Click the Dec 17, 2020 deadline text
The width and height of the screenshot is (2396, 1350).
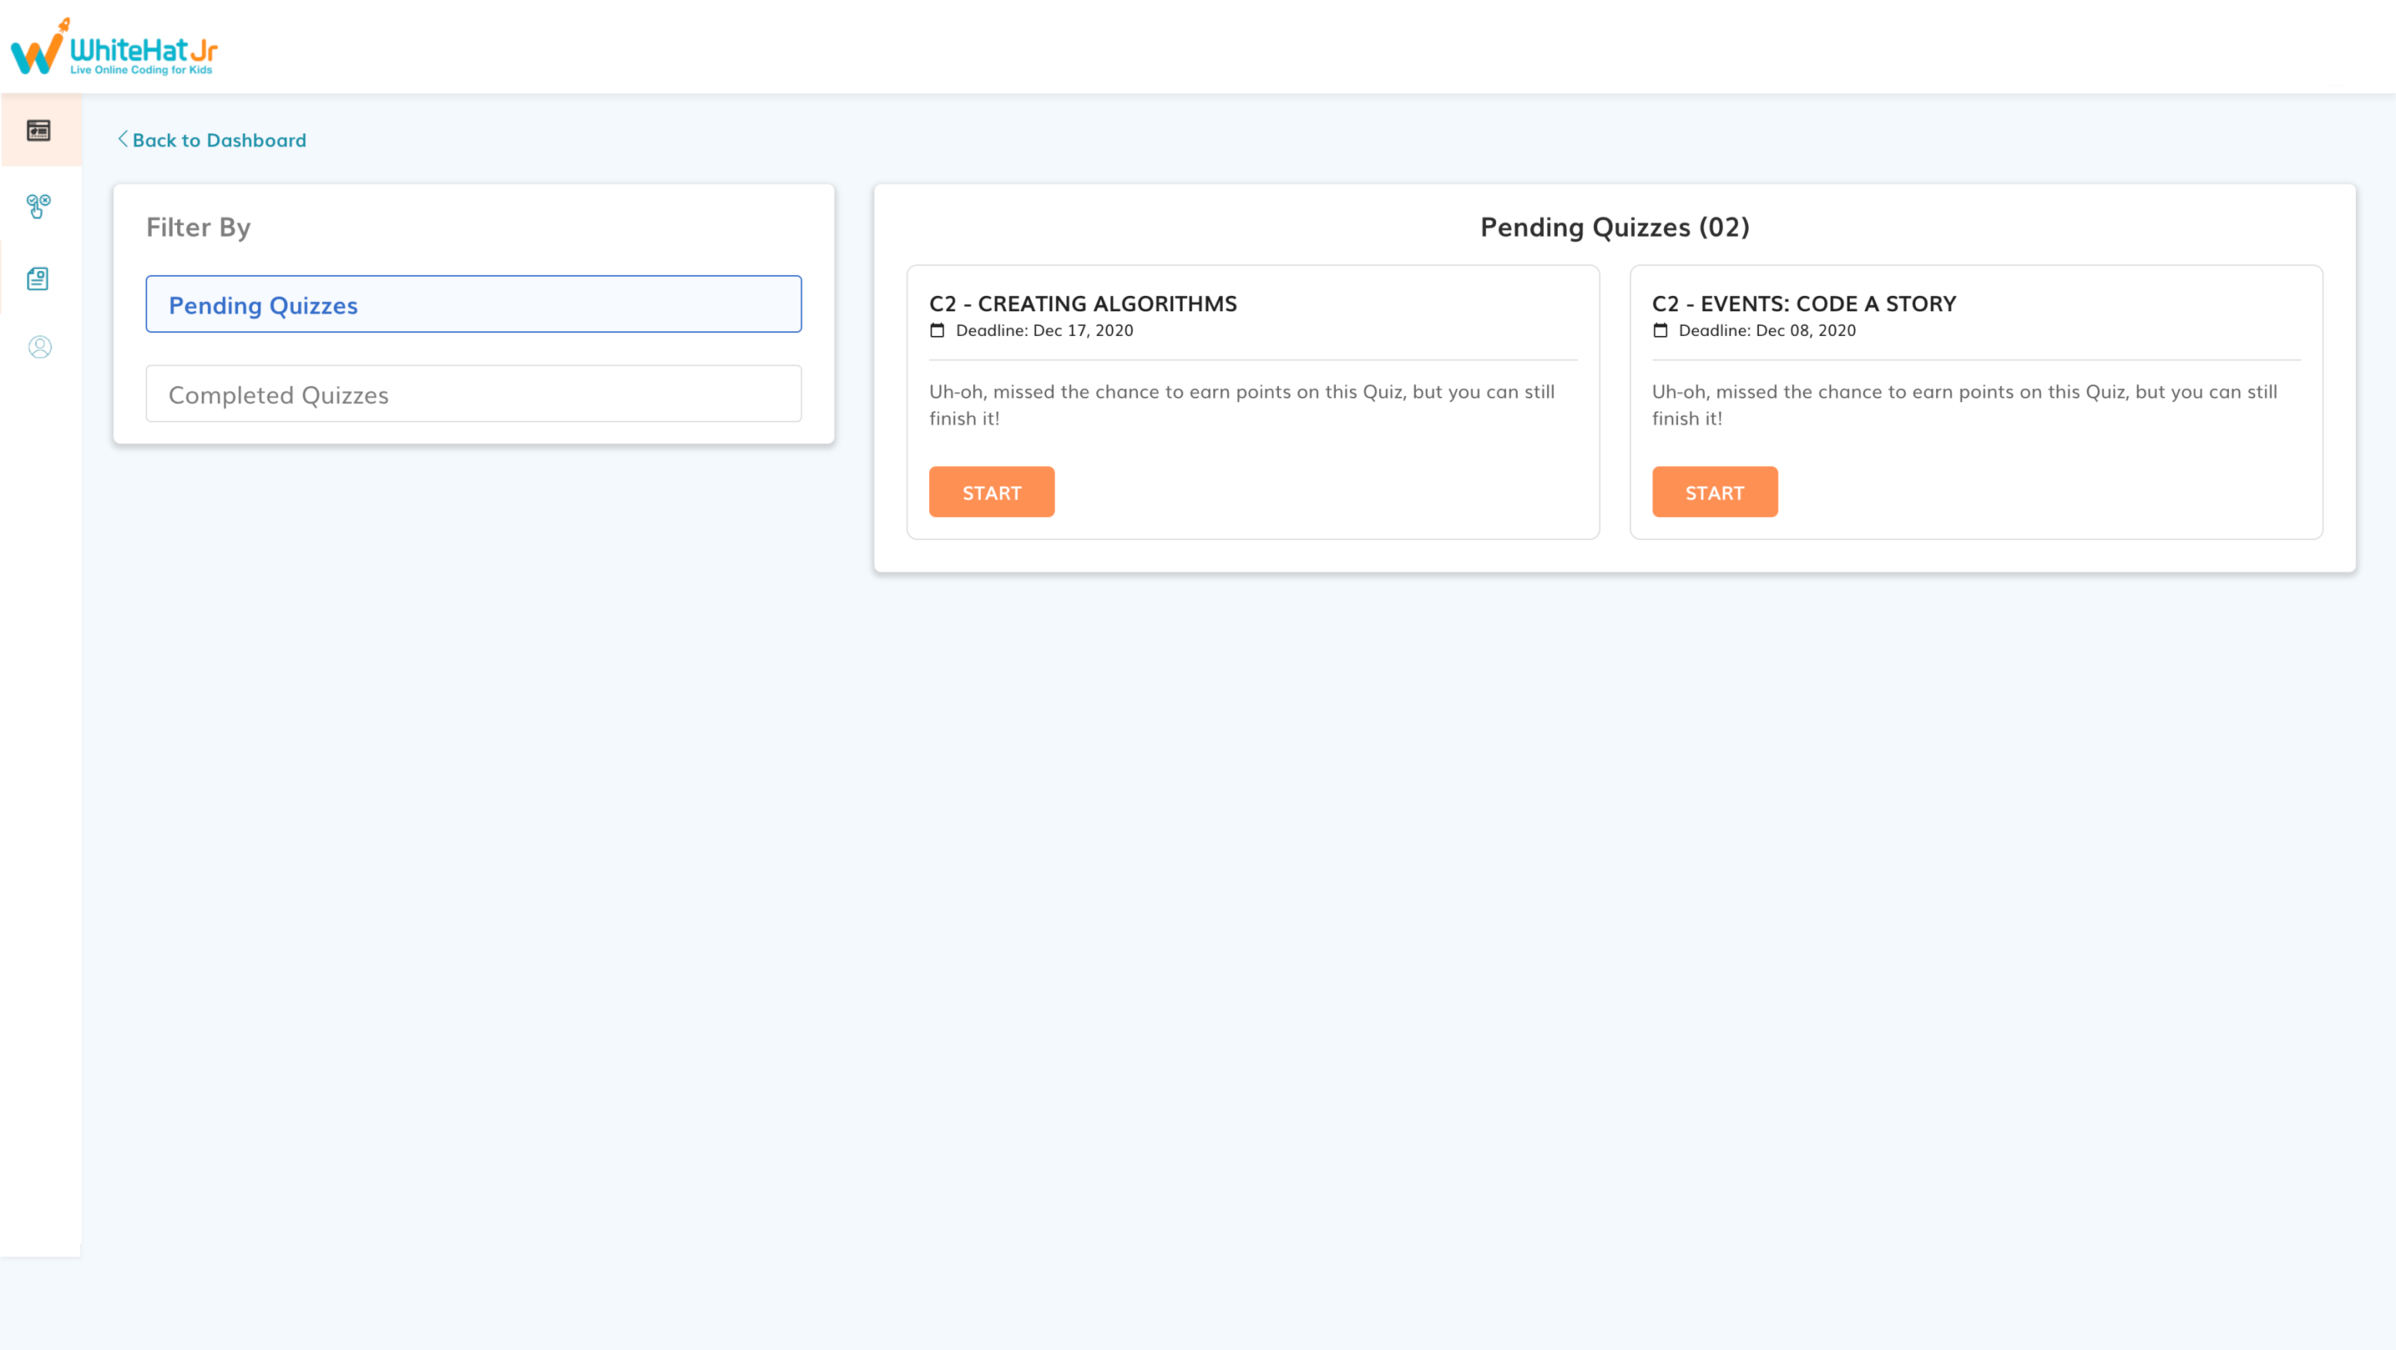[x=1082, y=330]
